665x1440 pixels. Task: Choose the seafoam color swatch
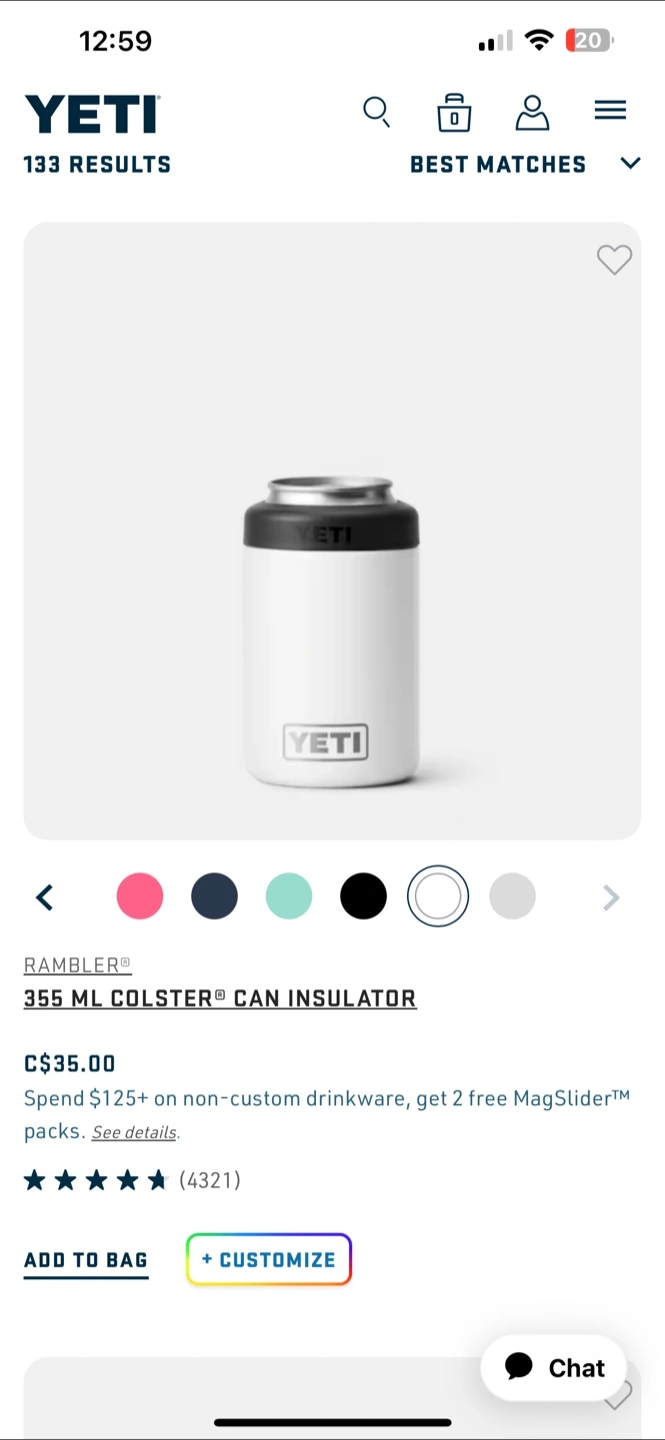pos(289,896)
